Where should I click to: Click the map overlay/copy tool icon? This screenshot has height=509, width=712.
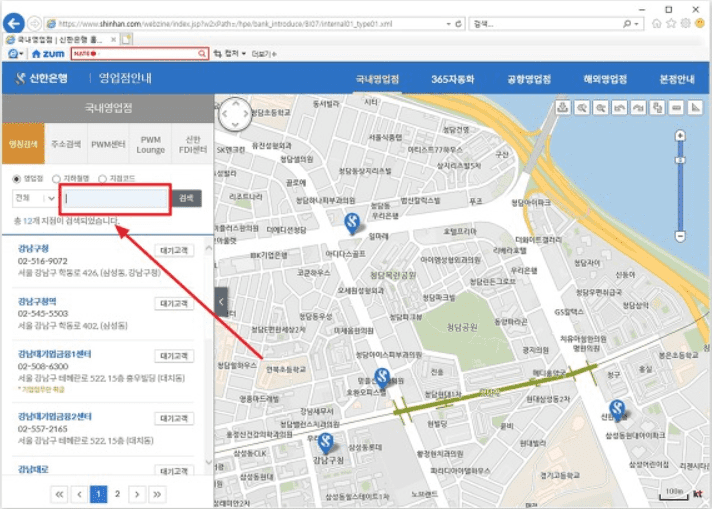click(657, 108)
